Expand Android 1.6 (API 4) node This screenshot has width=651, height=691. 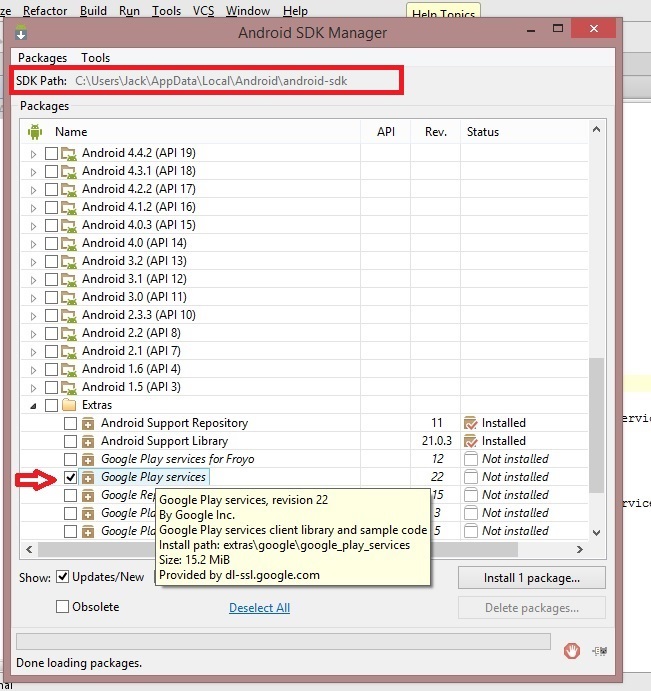pyautogui.click(x=33, y=370)
